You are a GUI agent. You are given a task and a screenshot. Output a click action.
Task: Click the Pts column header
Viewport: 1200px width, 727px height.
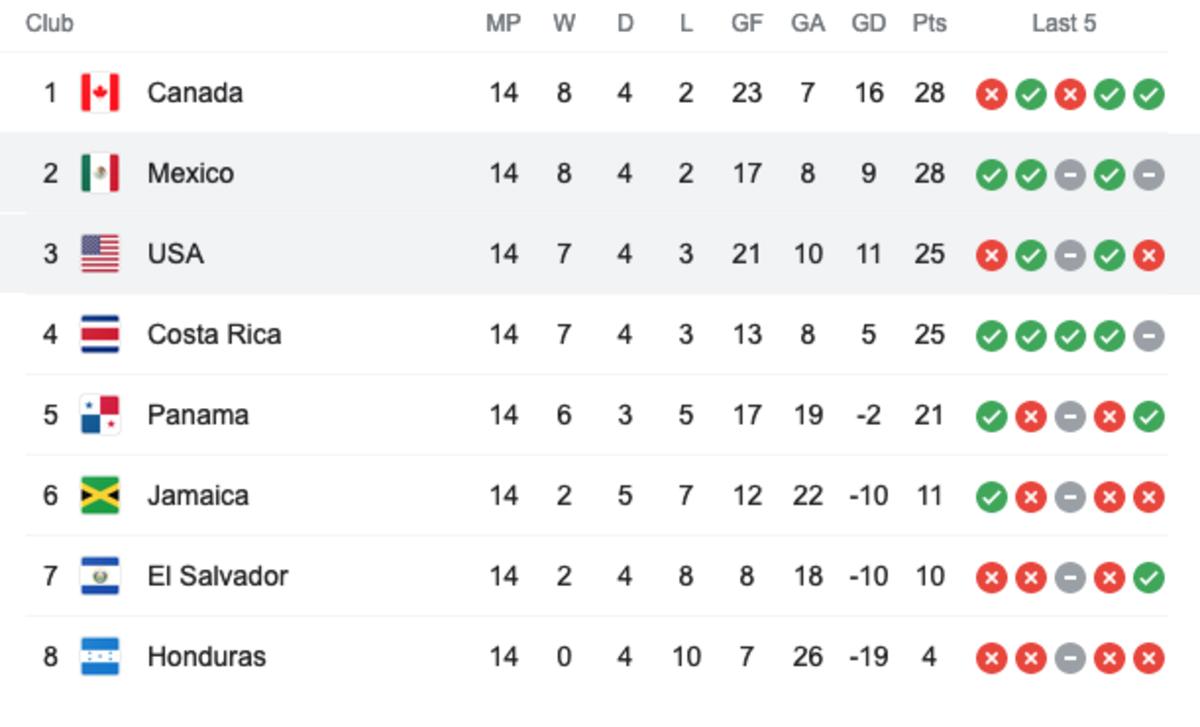(929, 23)
